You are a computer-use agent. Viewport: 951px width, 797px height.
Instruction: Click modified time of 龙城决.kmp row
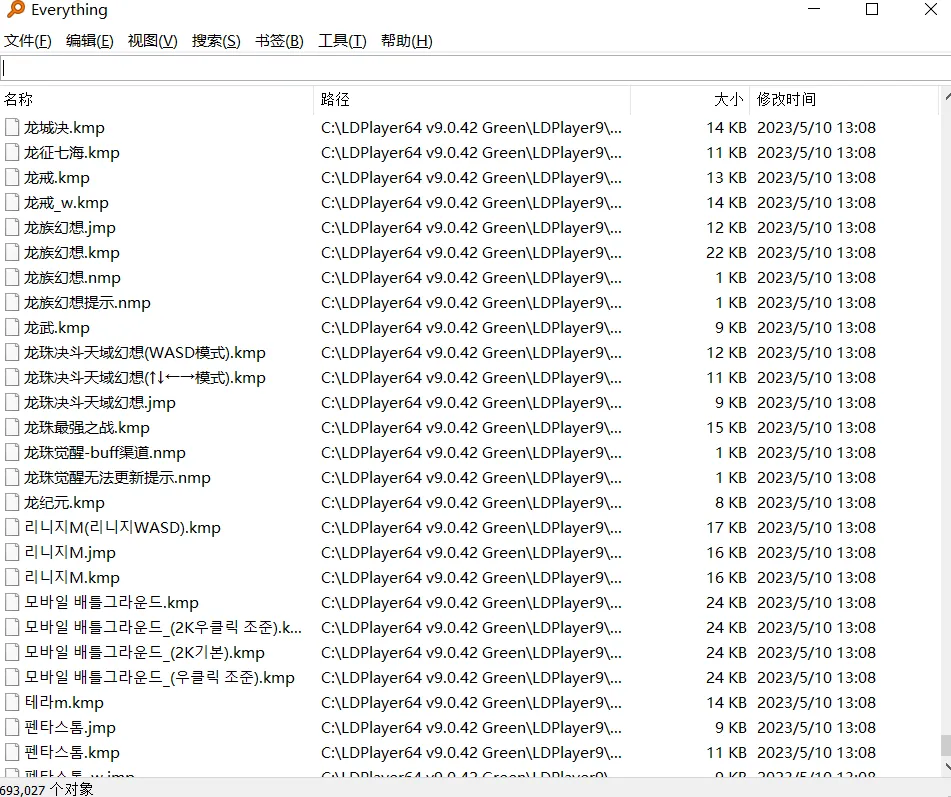pyautogui.click(x=816, y=127)
